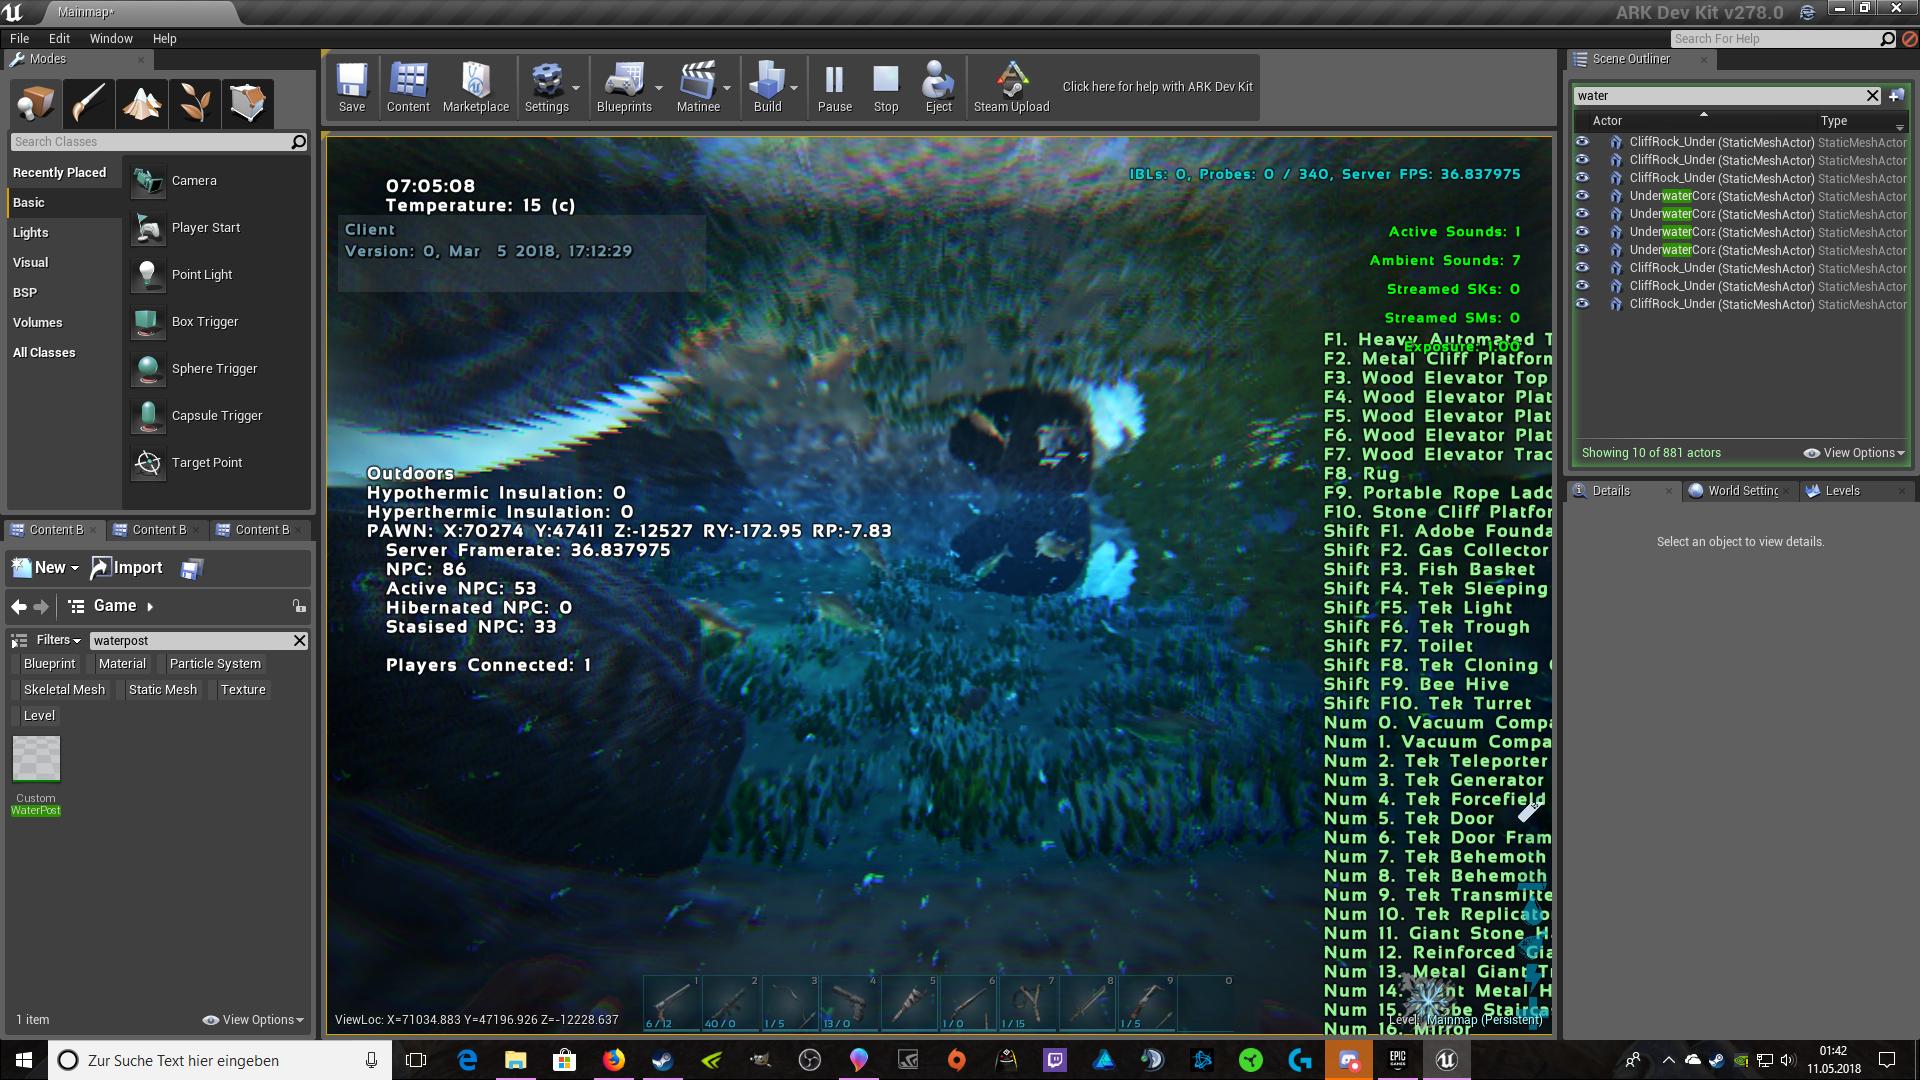This screenshot has width=1920, height=1080.
Task: Open the Help menu
Action: tap(165, 39)
